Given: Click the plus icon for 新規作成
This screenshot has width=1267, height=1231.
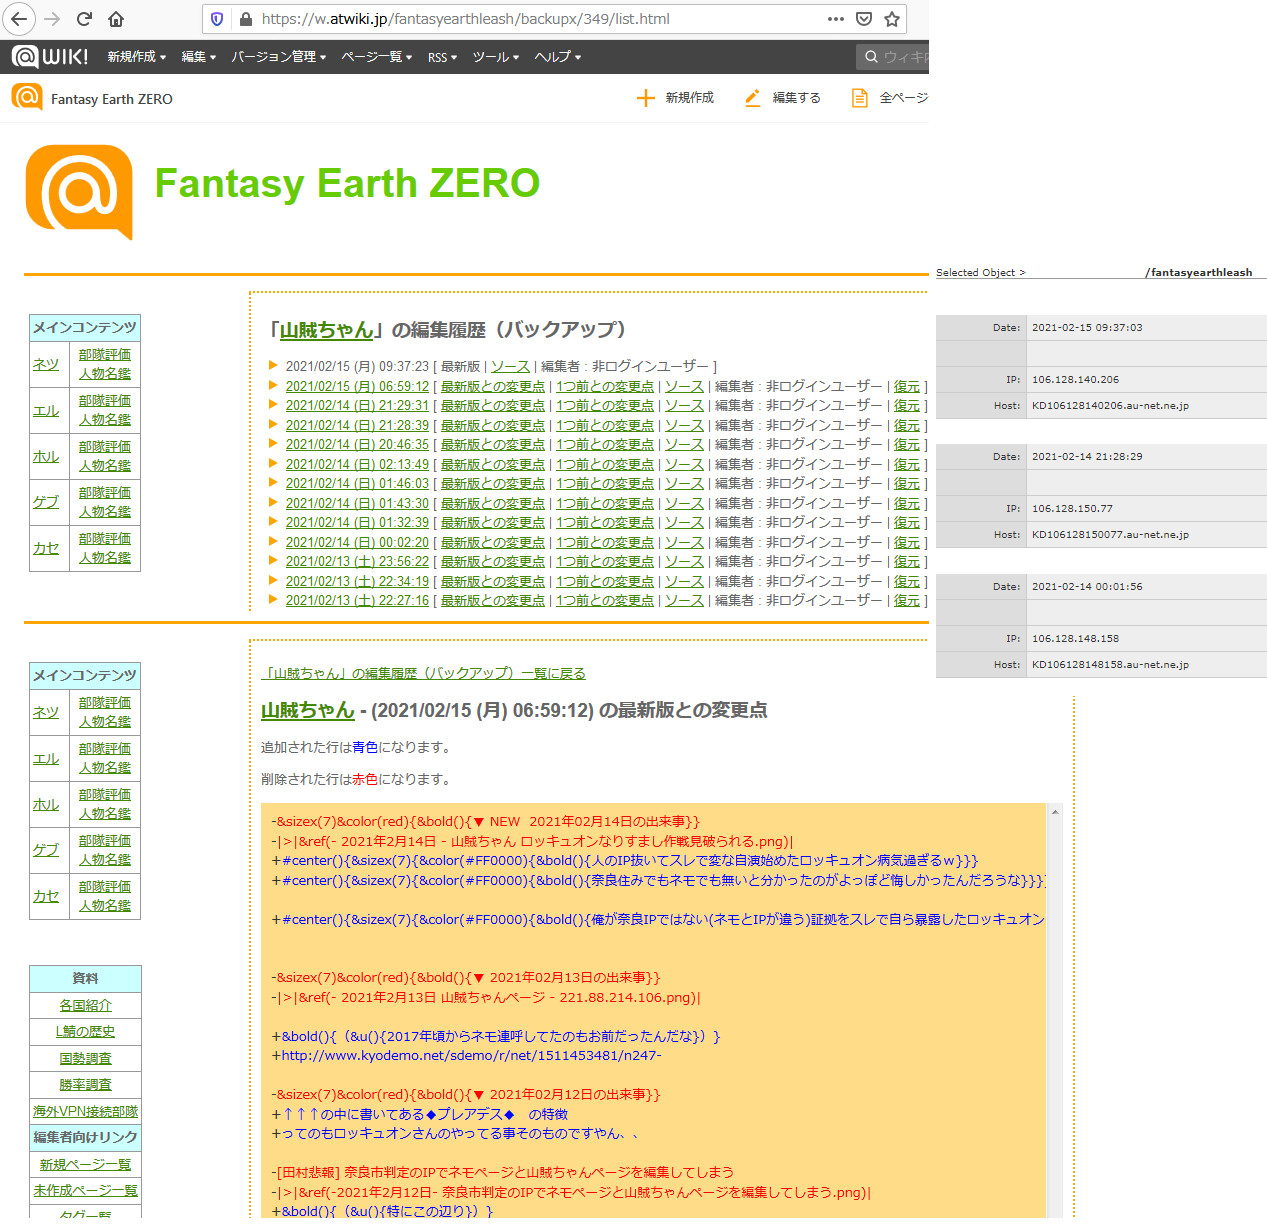Looking at the screenshot, I should (646, 98).
